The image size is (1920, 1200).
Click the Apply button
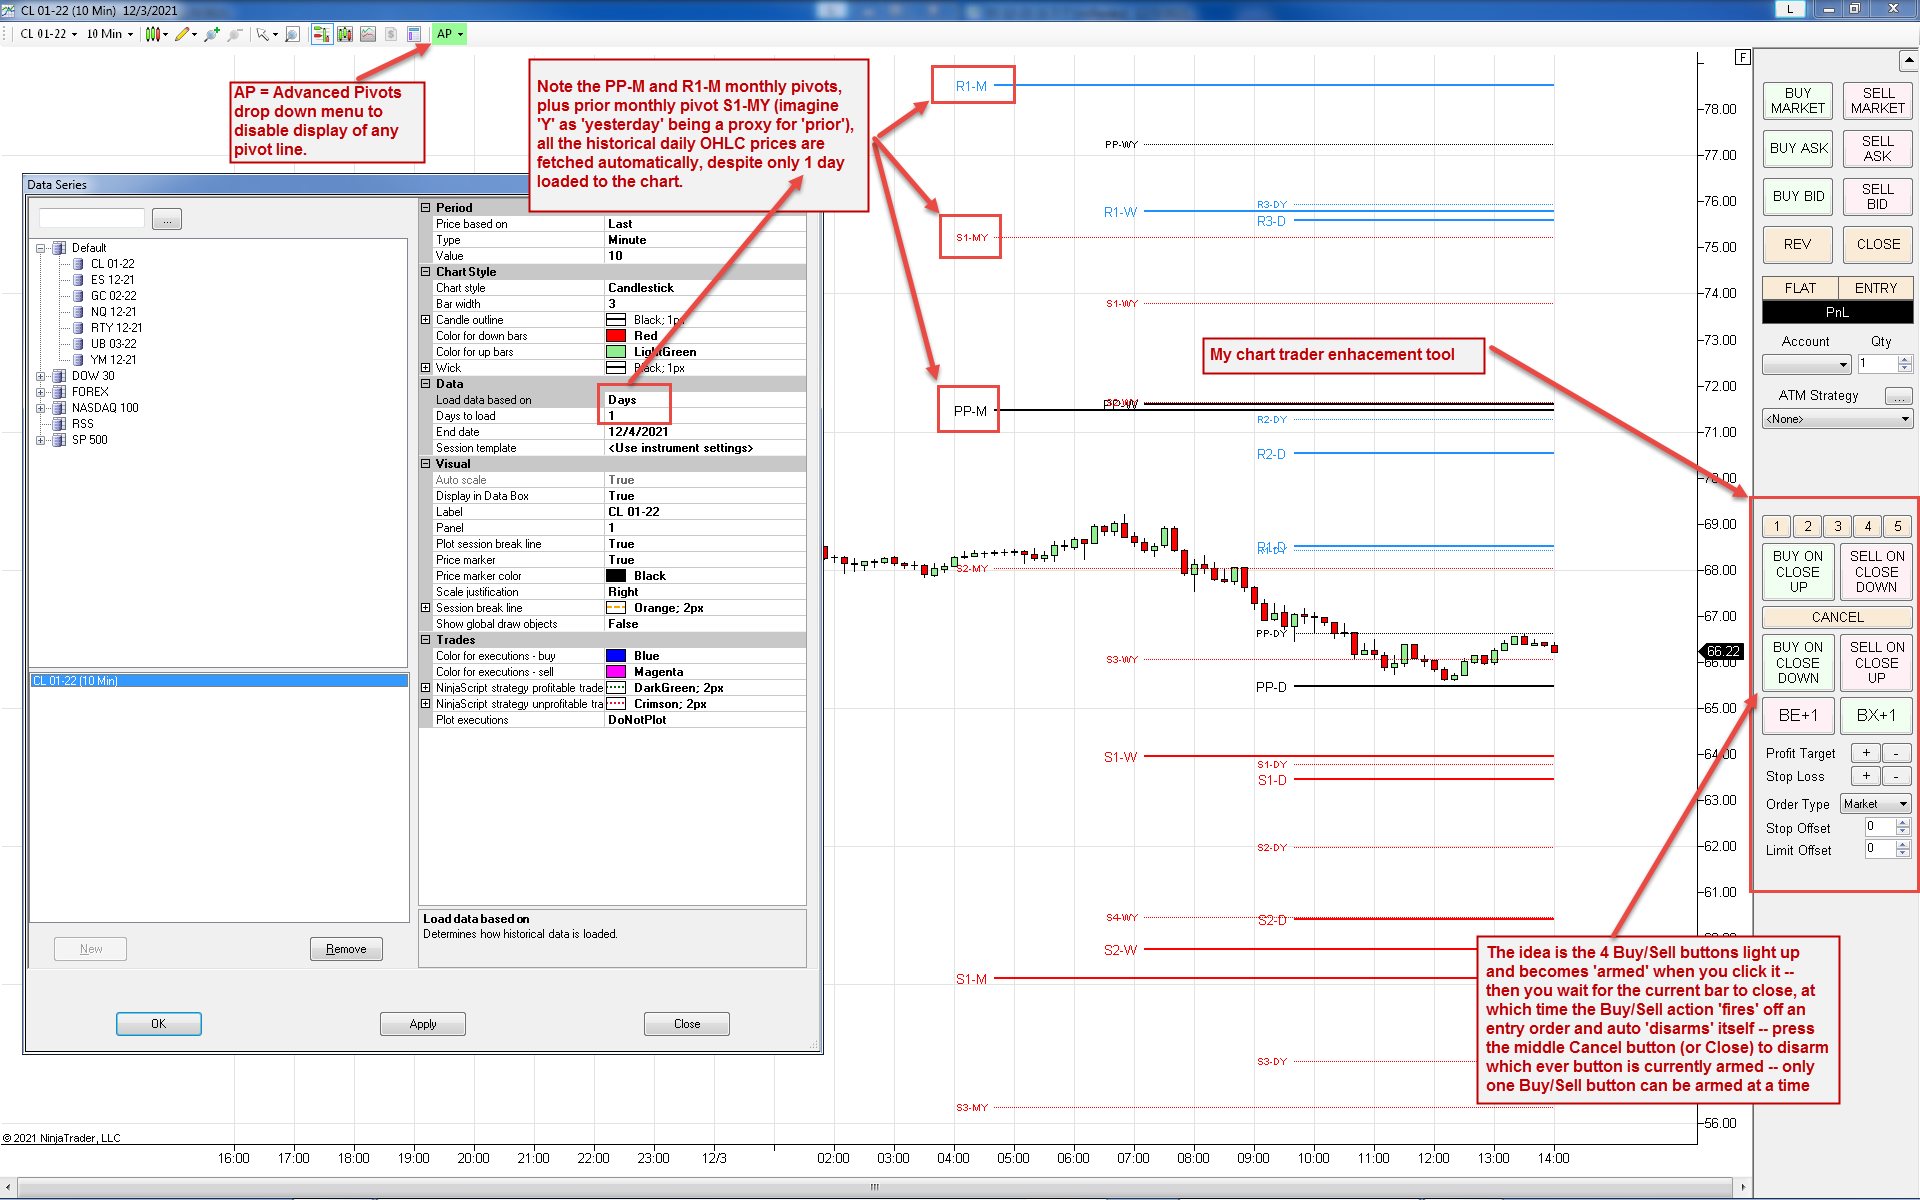[x=422, y=1024]
